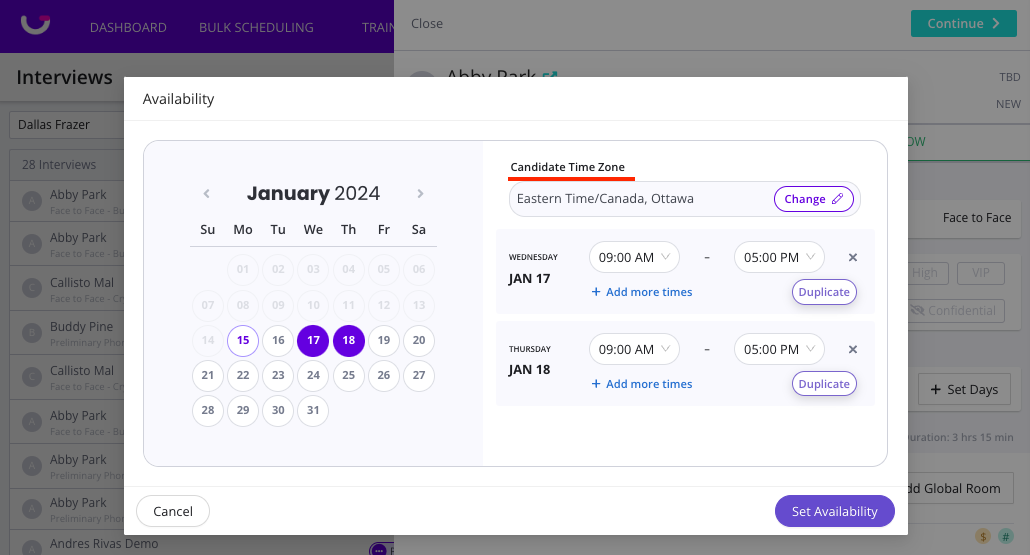Remove the Thursday Jan 18 time slot

pos(853,349)
